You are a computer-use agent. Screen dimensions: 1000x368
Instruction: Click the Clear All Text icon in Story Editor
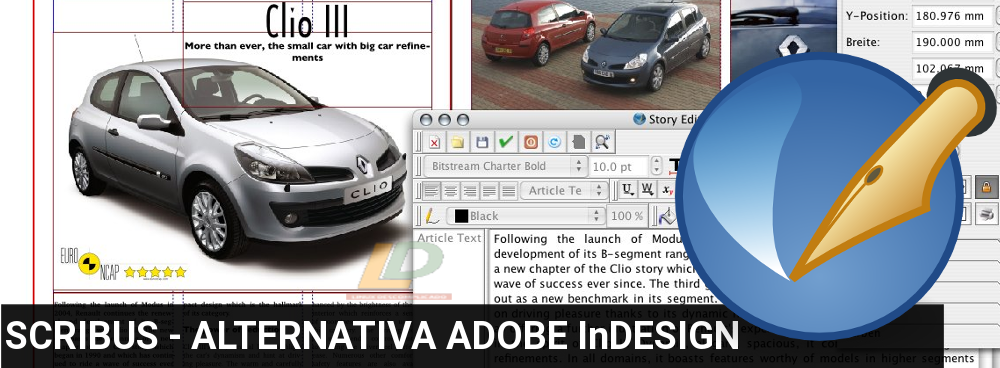[434, 142]
